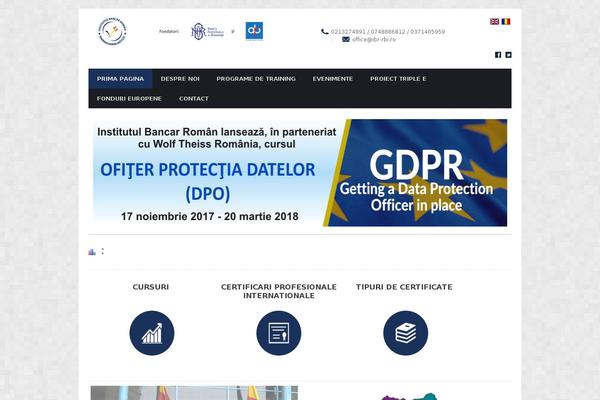Open the BNR founder logo
This screenshot has height=400, width=600.
207,31
